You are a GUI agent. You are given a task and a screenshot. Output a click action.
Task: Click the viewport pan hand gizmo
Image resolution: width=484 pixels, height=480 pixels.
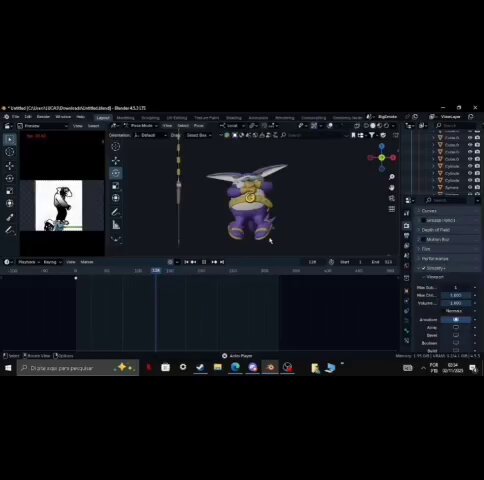pos(392,188)
